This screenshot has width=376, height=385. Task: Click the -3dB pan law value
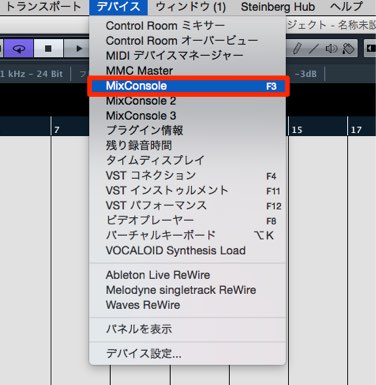[306, 74]
